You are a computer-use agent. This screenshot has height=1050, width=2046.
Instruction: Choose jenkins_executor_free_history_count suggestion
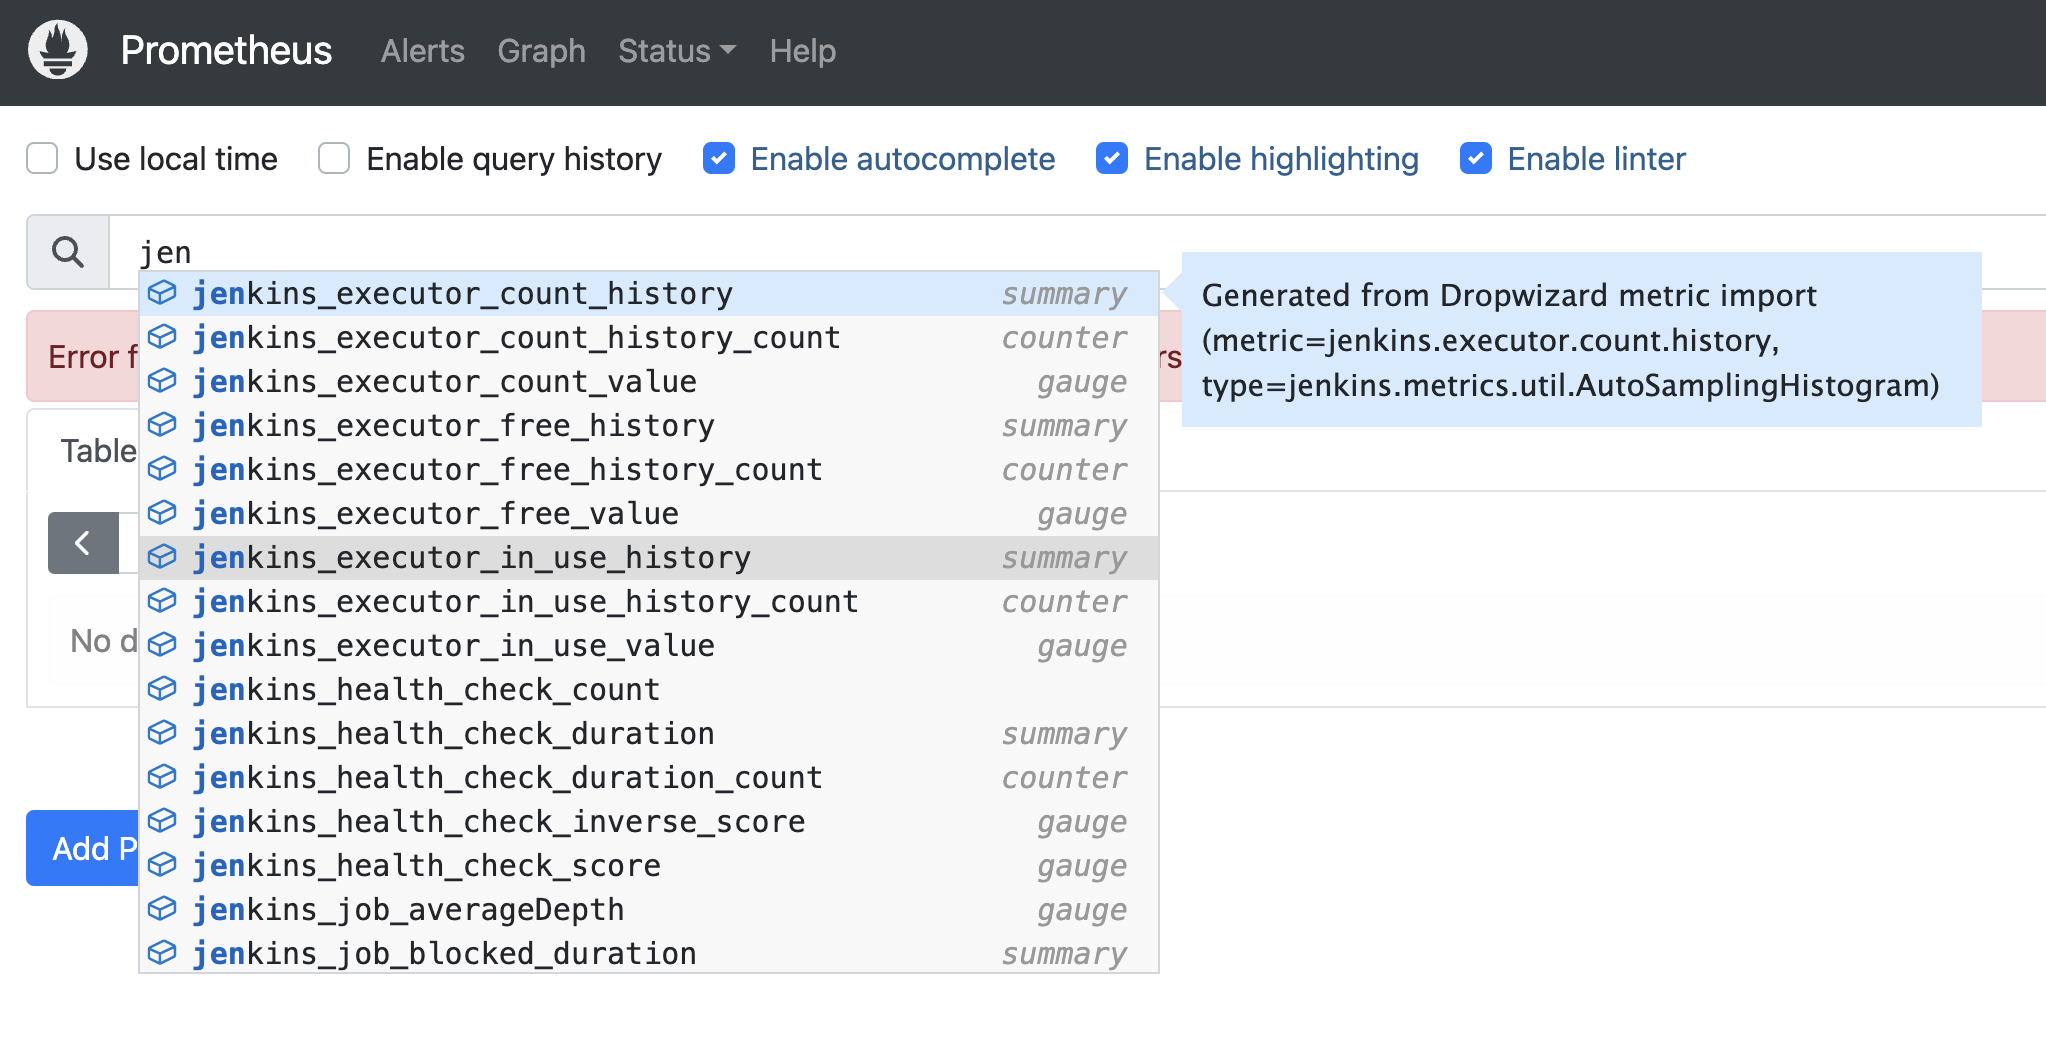(648, 469)
